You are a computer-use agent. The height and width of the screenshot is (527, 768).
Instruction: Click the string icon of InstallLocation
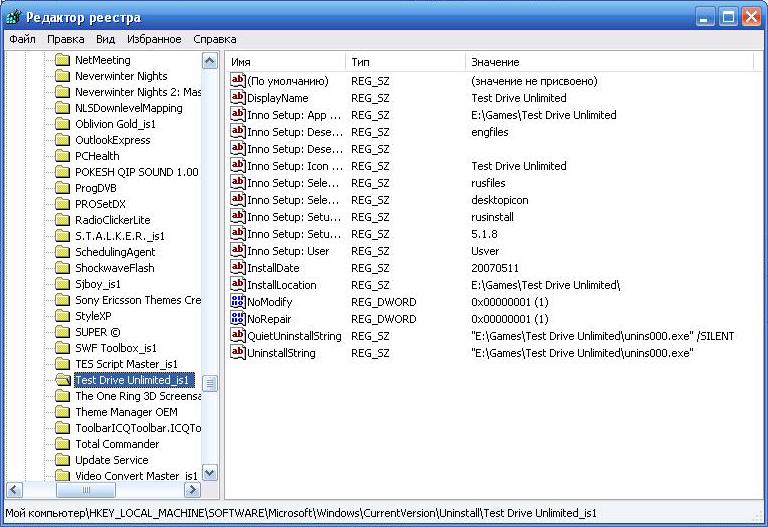coord(238,285)
